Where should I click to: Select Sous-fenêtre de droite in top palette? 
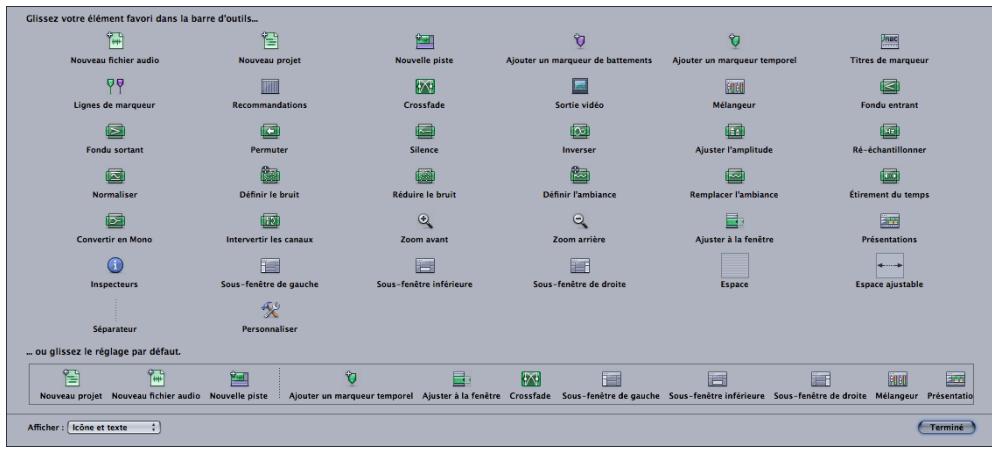[579, 266]
